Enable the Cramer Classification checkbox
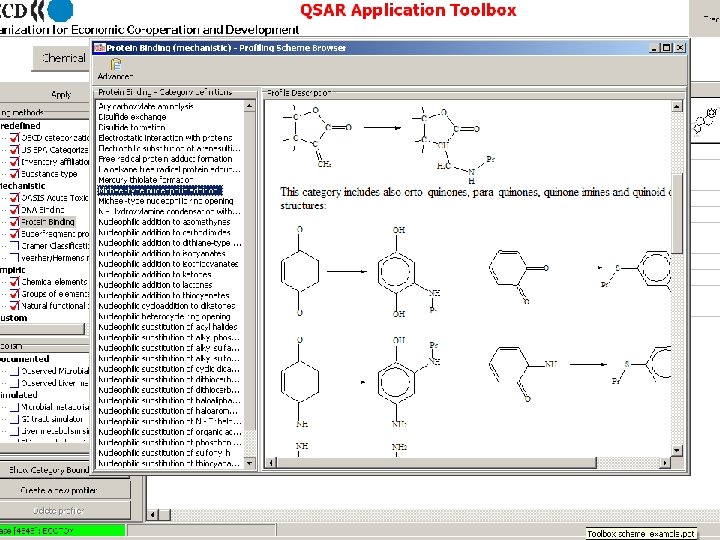This screenshot has width=720, height=540. point(15,246)
